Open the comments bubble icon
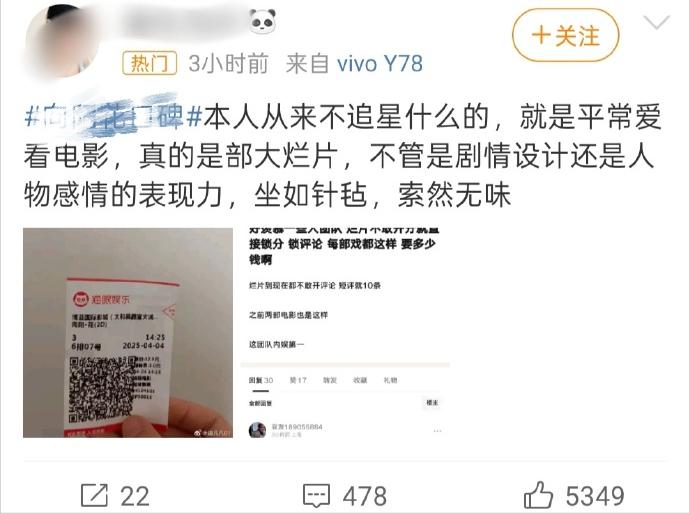689x513 pixels. point(316,496)
